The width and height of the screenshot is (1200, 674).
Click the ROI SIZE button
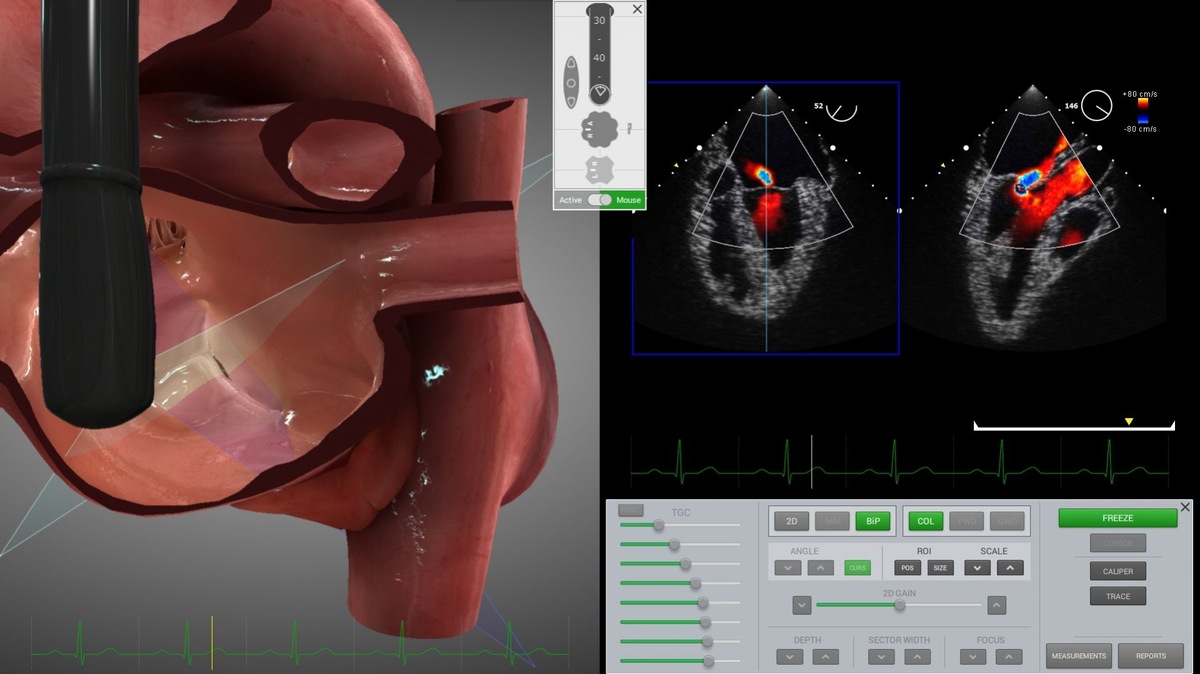pyautogui.click(x=940, y=567)
